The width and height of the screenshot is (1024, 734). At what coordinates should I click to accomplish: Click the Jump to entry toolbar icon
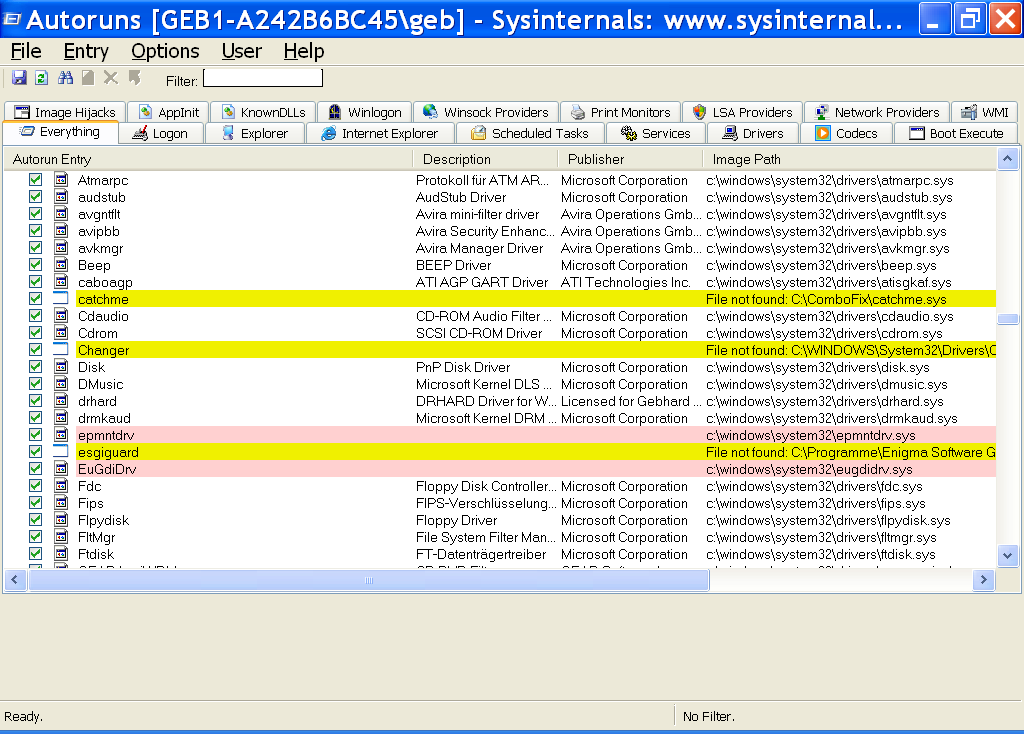[135, 78]
